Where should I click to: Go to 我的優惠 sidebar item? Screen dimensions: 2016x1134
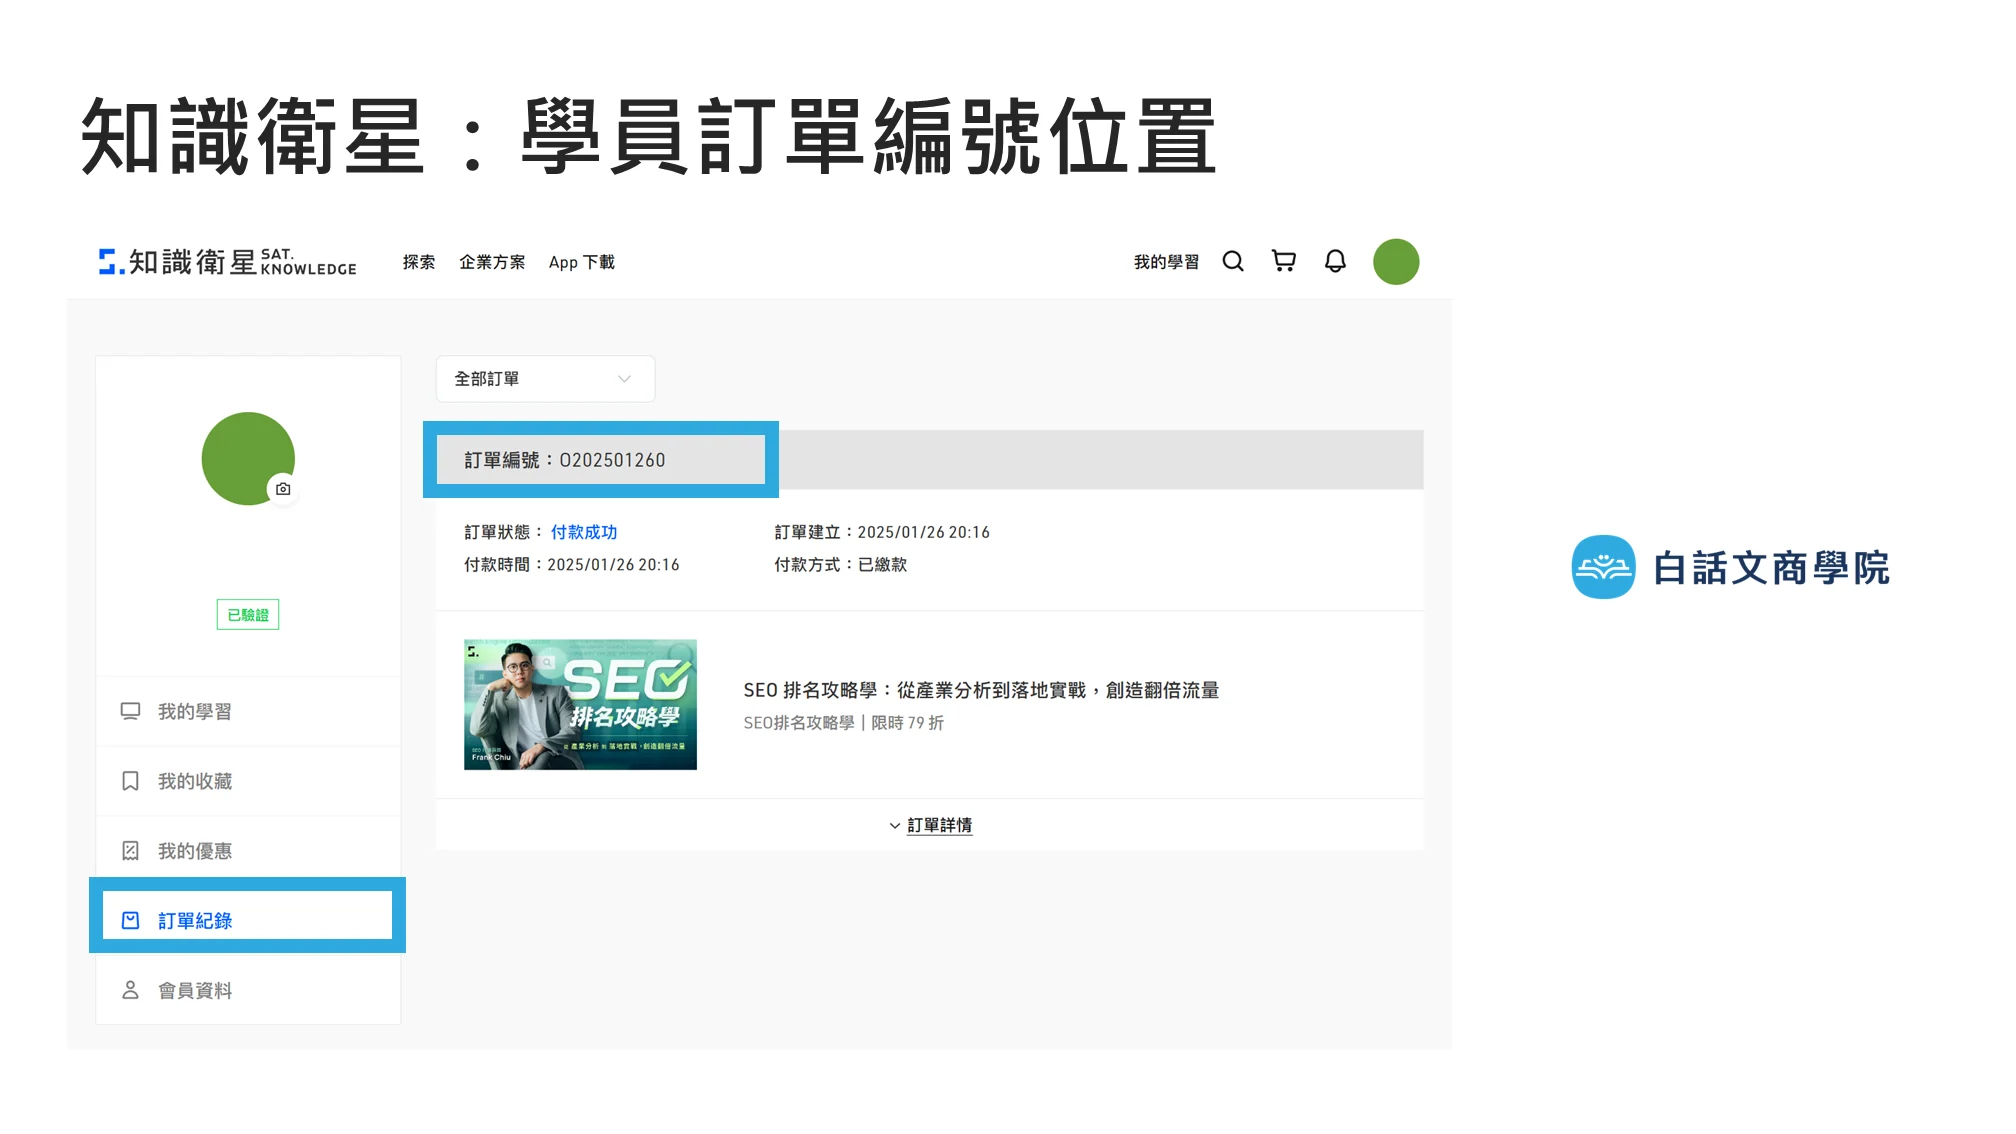(x=195, y=851)
